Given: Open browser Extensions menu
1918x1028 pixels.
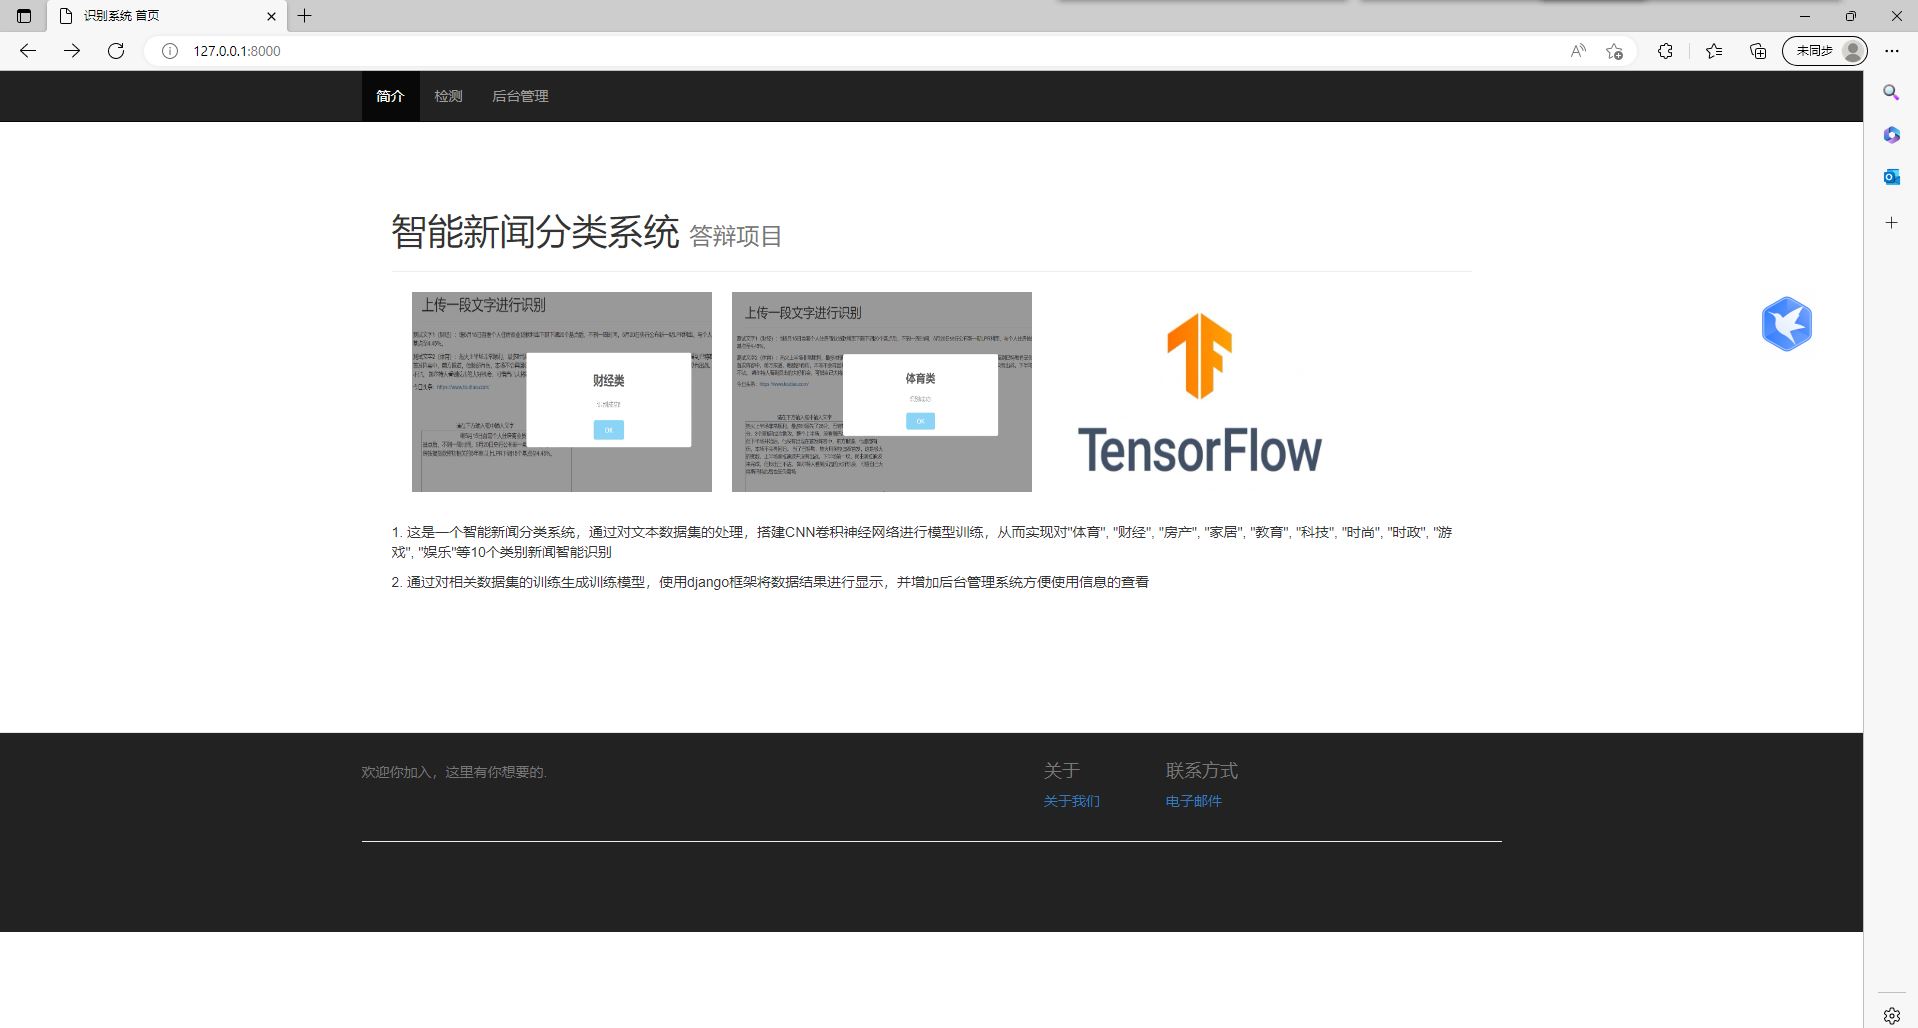Looking at the screenshot, I should 1665,51.
